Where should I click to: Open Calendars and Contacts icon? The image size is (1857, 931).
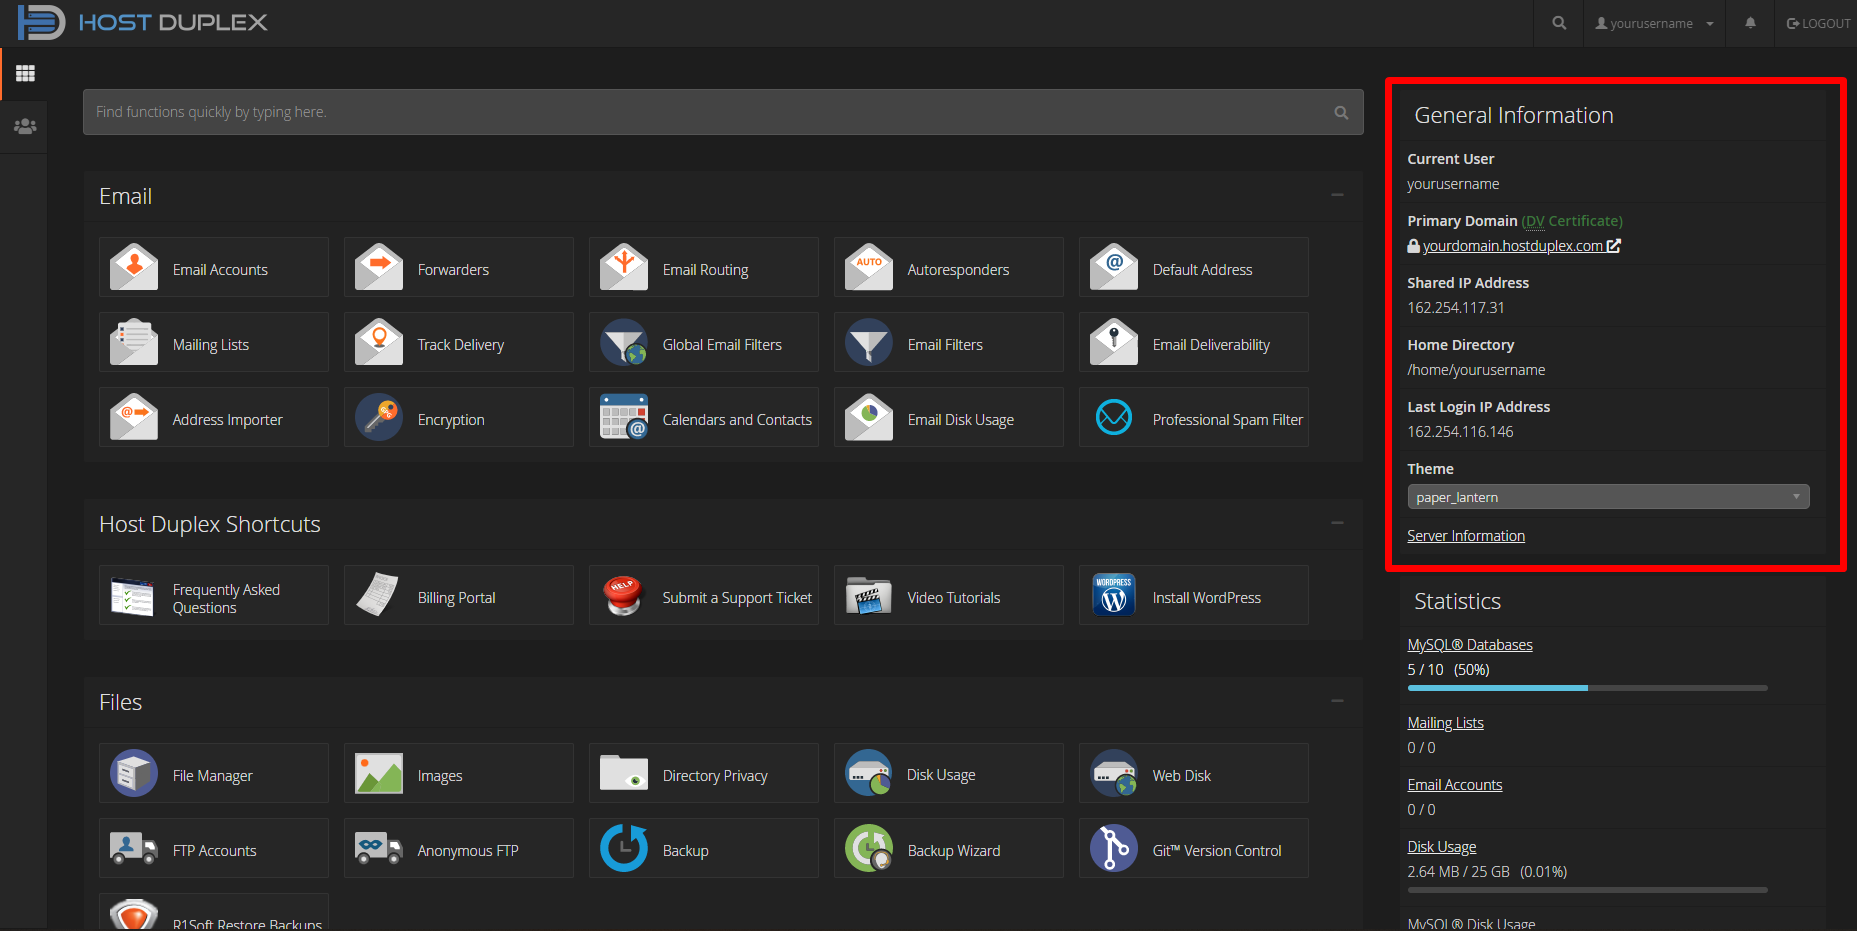(624, 417)
